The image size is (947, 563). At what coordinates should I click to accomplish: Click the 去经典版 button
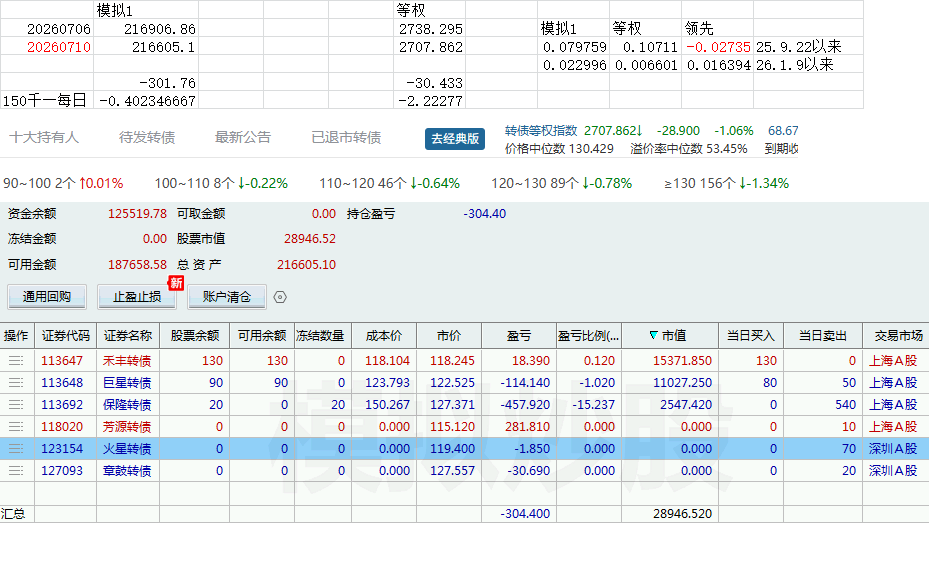(455, 138)
